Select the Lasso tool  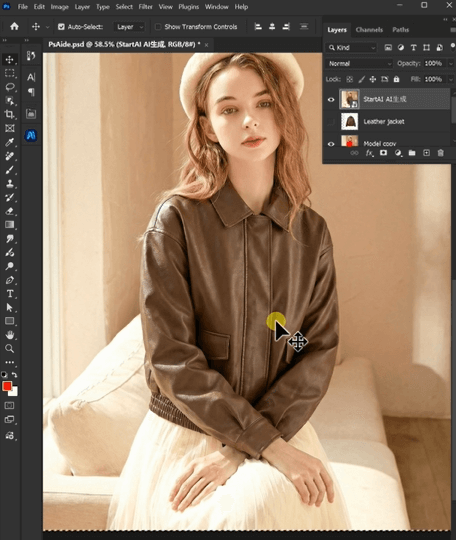tap(9, 87)
